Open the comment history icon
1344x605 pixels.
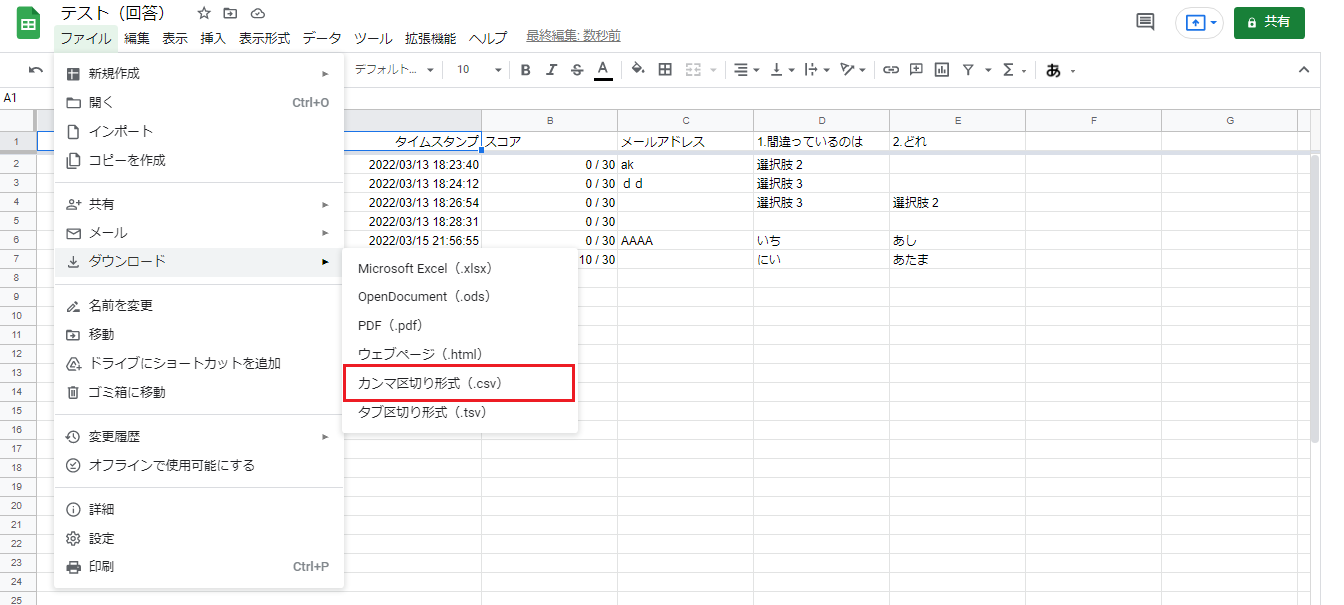(x=1145, y=22)
